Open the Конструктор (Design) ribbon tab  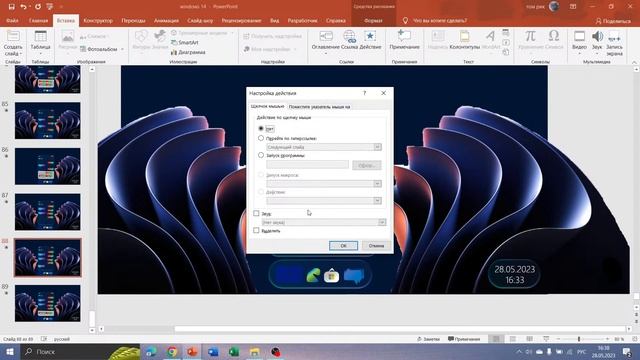pyautogui.click(x=98, y=20)
